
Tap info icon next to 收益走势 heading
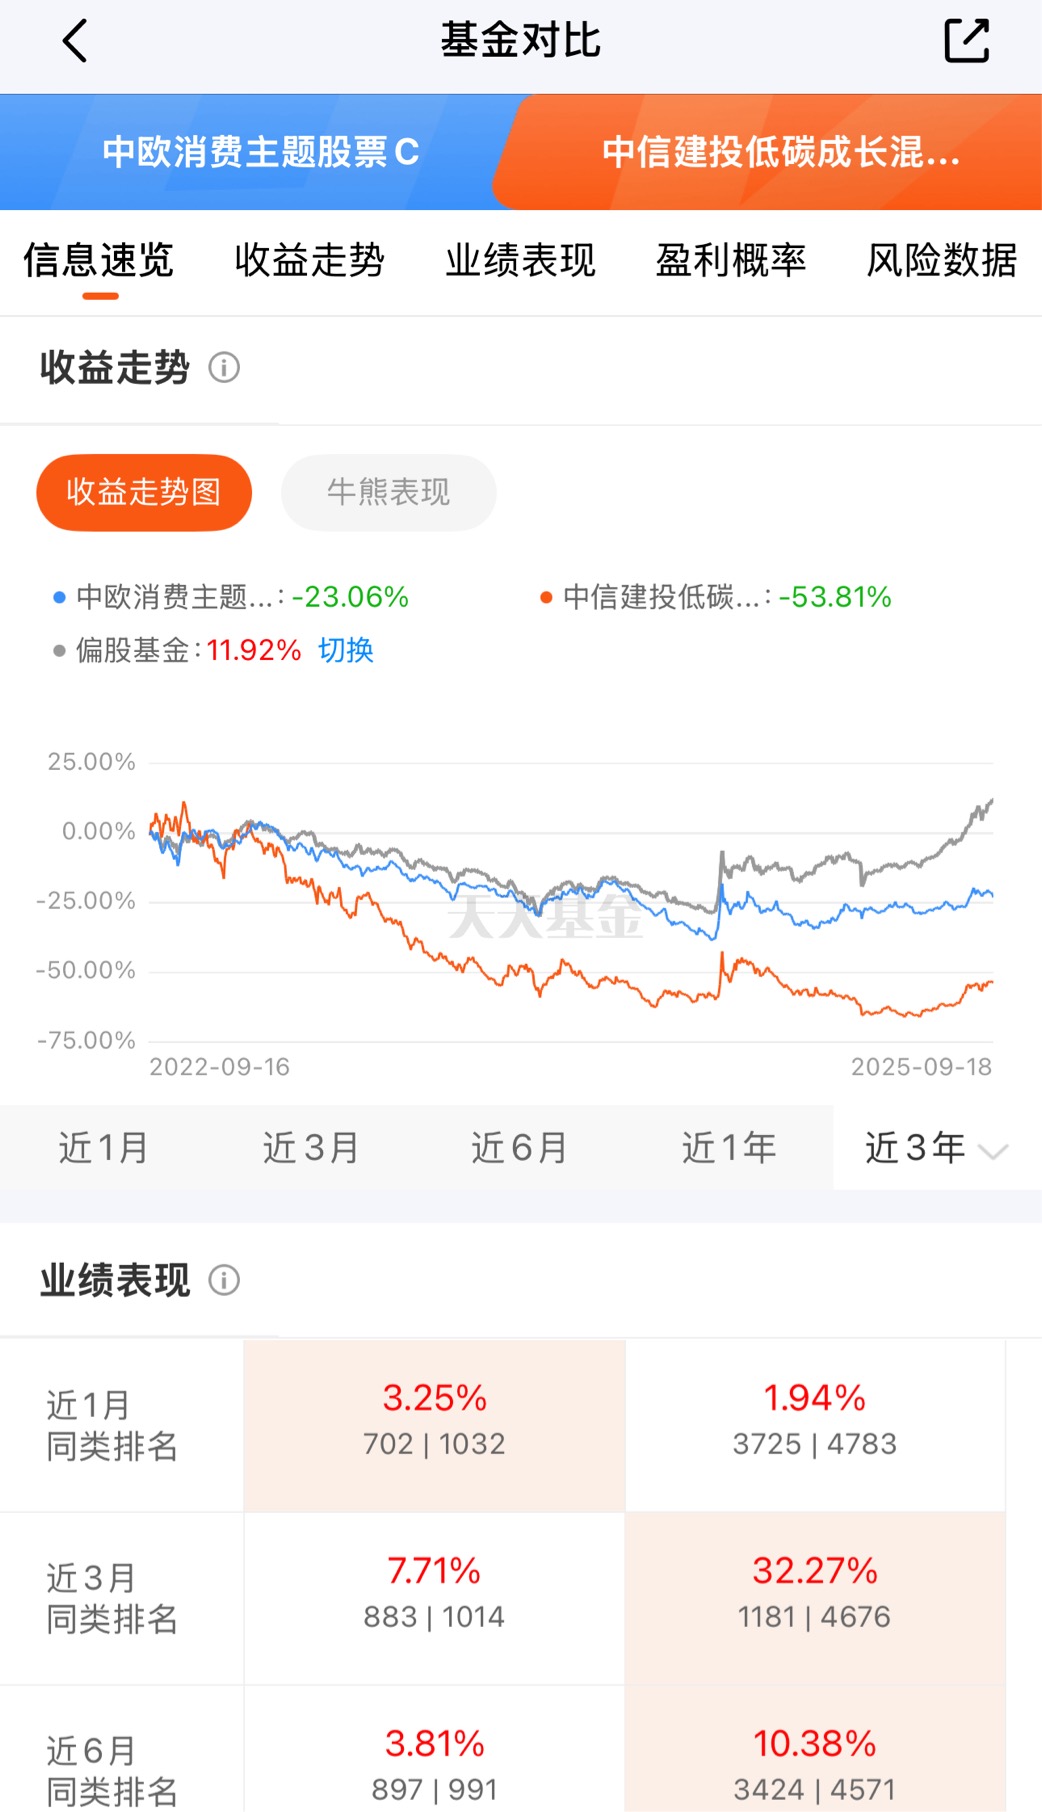pos(224,368)
